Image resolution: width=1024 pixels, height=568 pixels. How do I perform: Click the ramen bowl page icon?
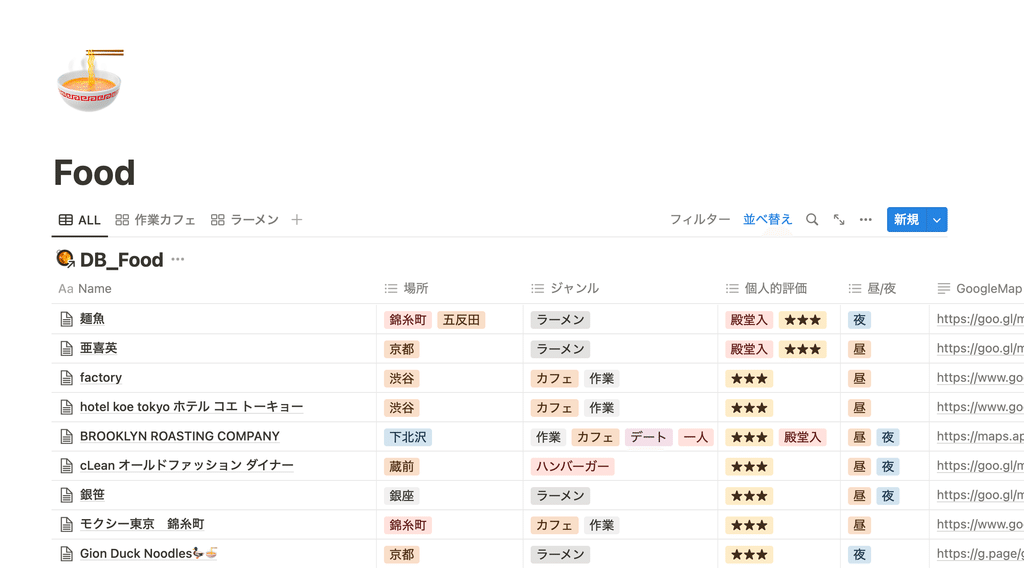(x=90, y=80)
